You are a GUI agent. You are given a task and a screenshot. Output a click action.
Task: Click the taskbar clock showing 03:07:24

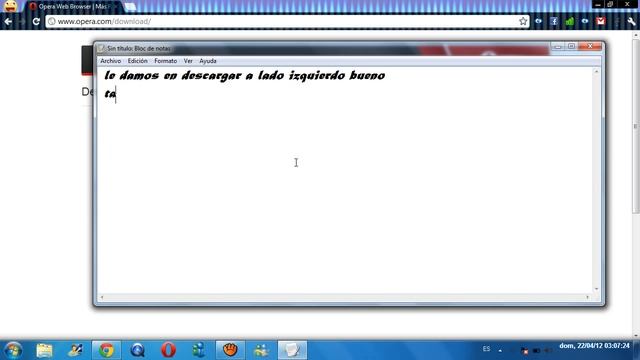pos(594,346)
